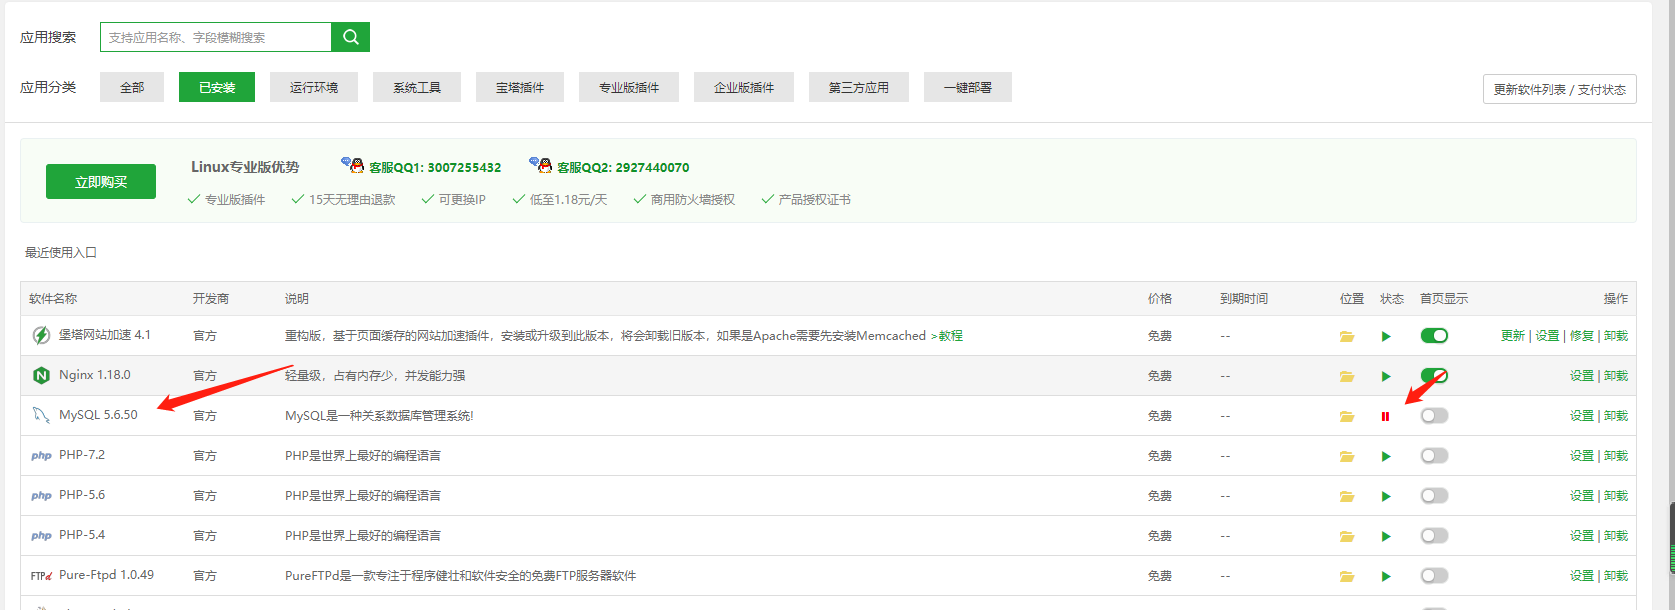Switch to 专业版插件 category
Viewport: 1675px width, 610px height.
pyautogui.click(x=629, y=87)
